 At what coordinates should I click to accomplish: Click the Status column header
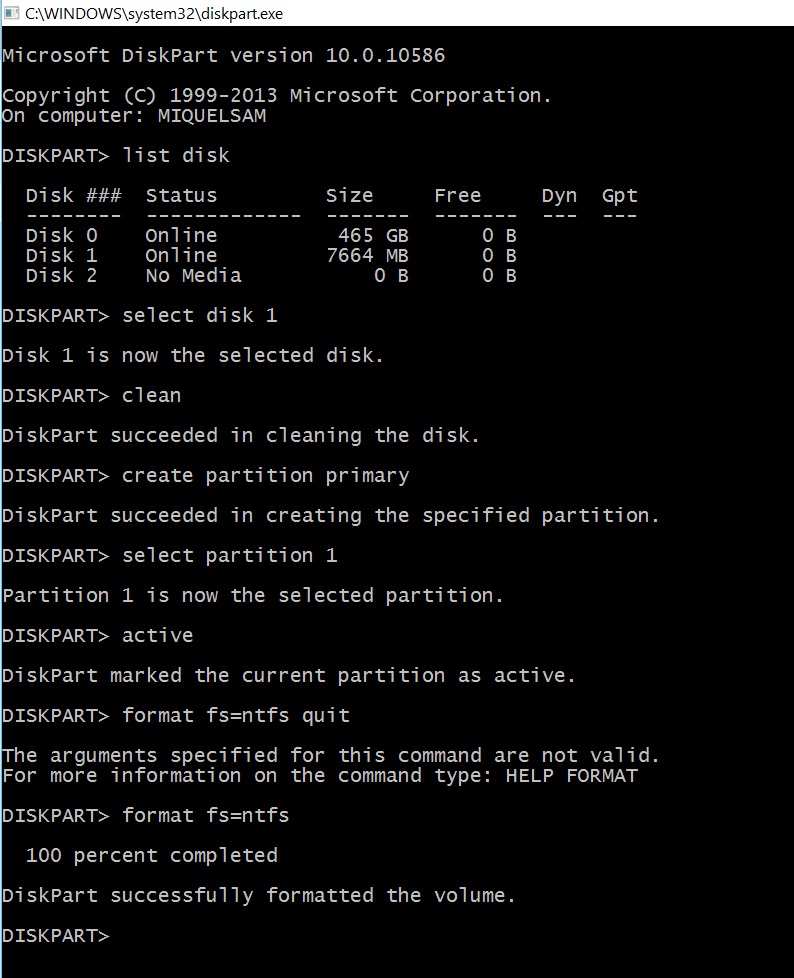tap(181, 195)
